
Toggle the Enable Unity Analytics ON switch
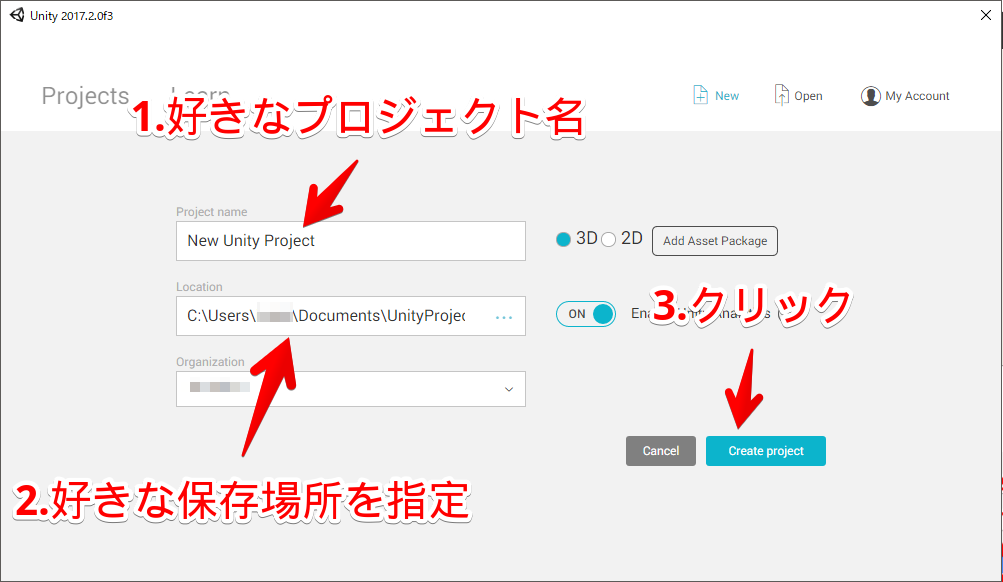tap(586, 314)
